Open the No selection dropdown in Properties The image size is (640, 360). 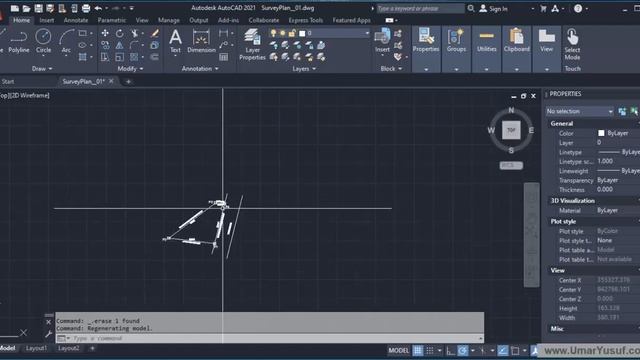coord(580,111)
